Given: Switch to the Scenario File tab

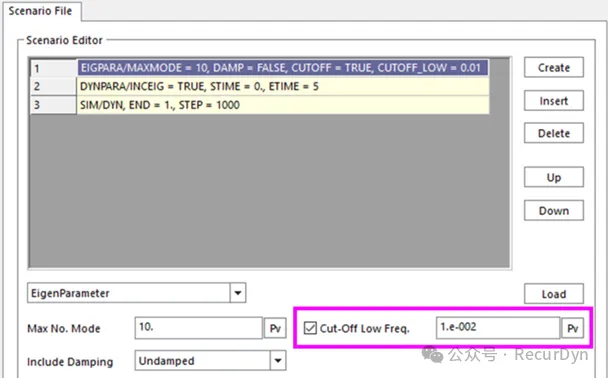Looking at the screenshot, I should tap(40, 11).
